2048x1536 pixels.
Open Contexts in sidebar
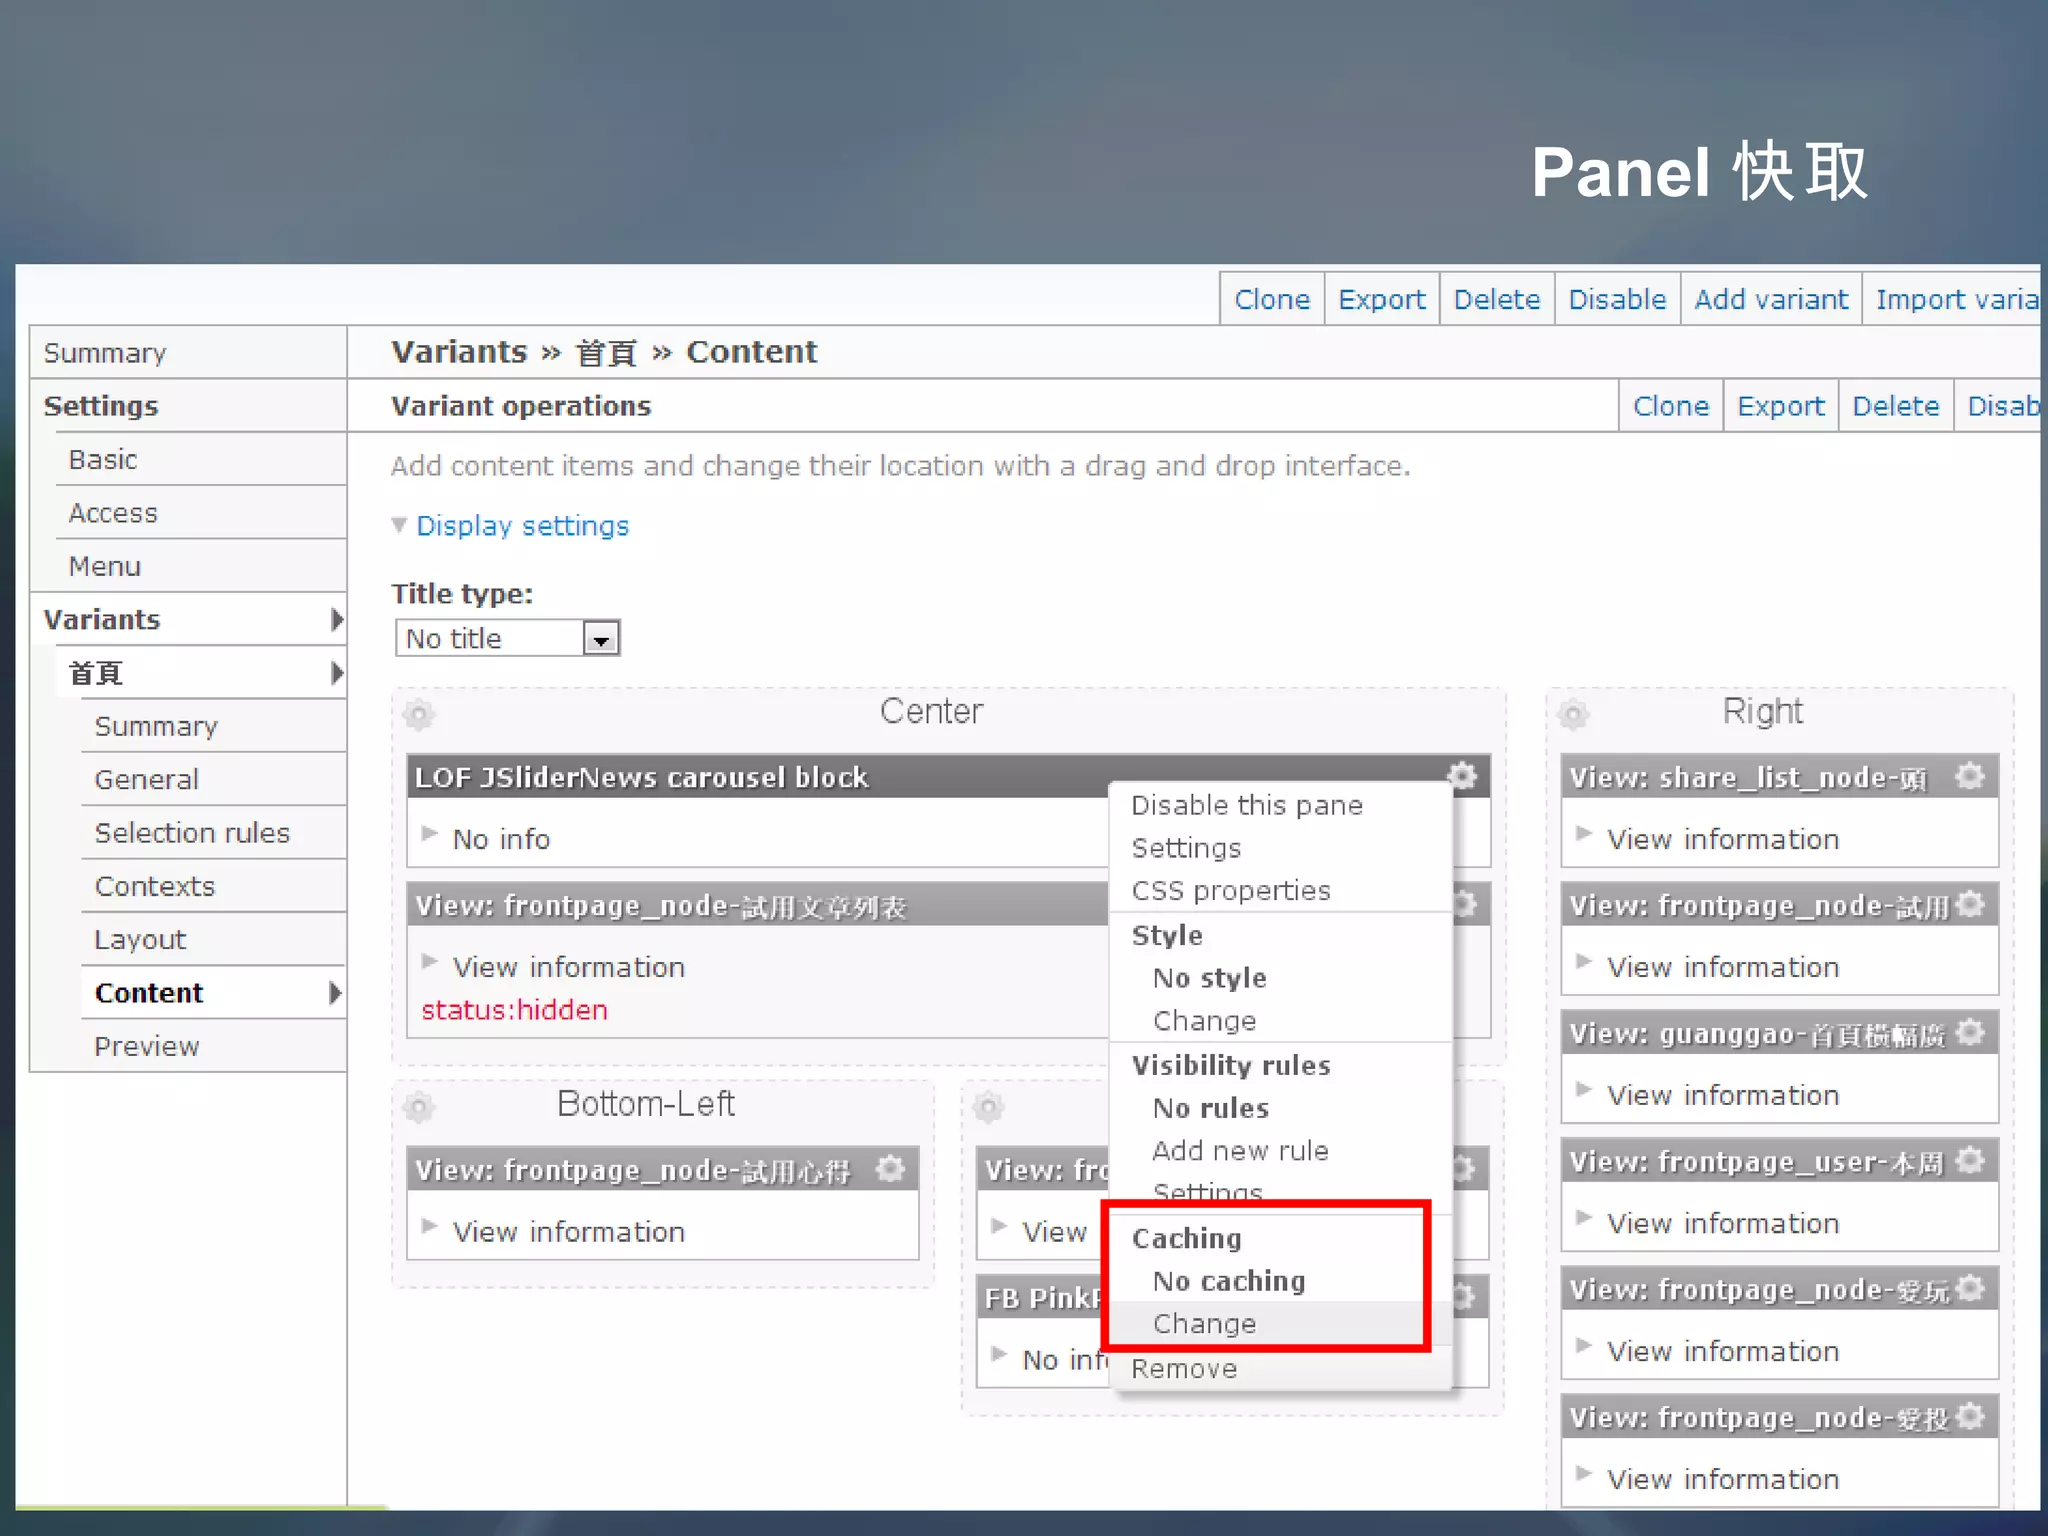[213, 886]
